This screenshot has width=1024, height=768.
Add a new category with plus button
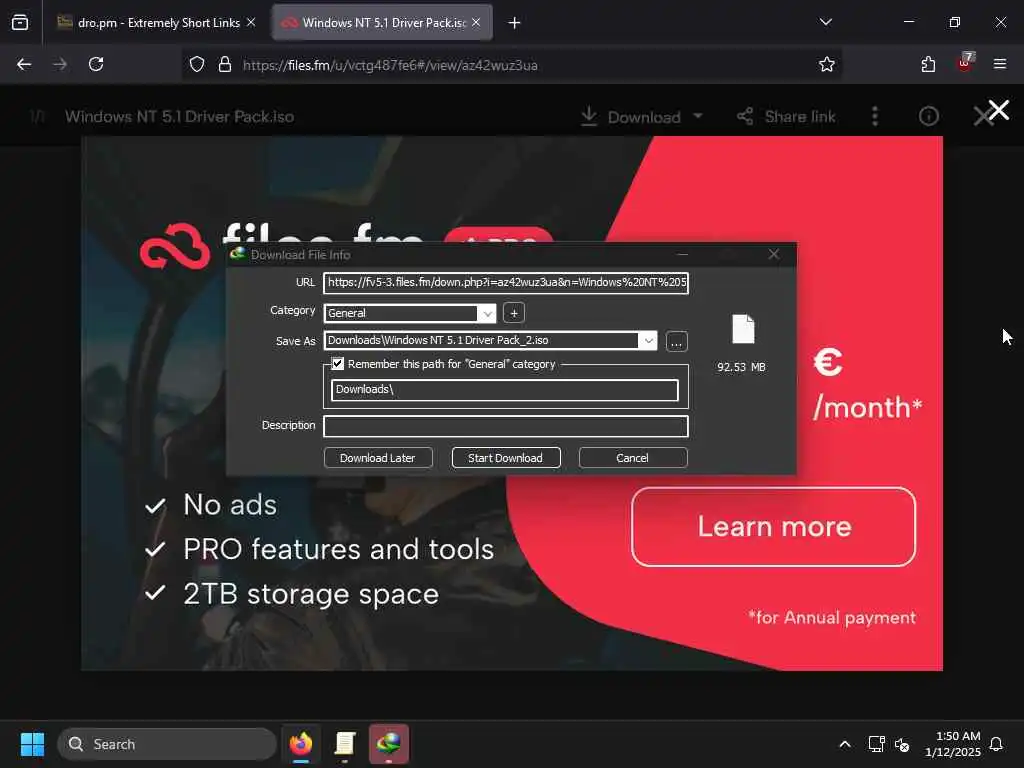(514, 313)
